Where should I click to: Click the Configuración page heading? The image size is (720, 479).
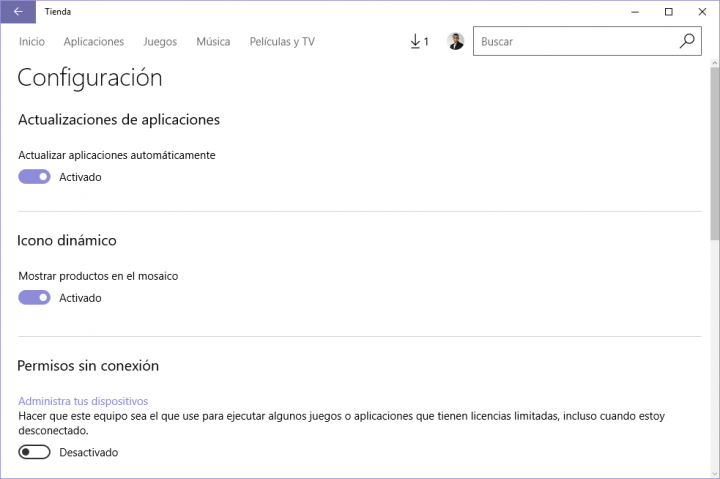90,78
